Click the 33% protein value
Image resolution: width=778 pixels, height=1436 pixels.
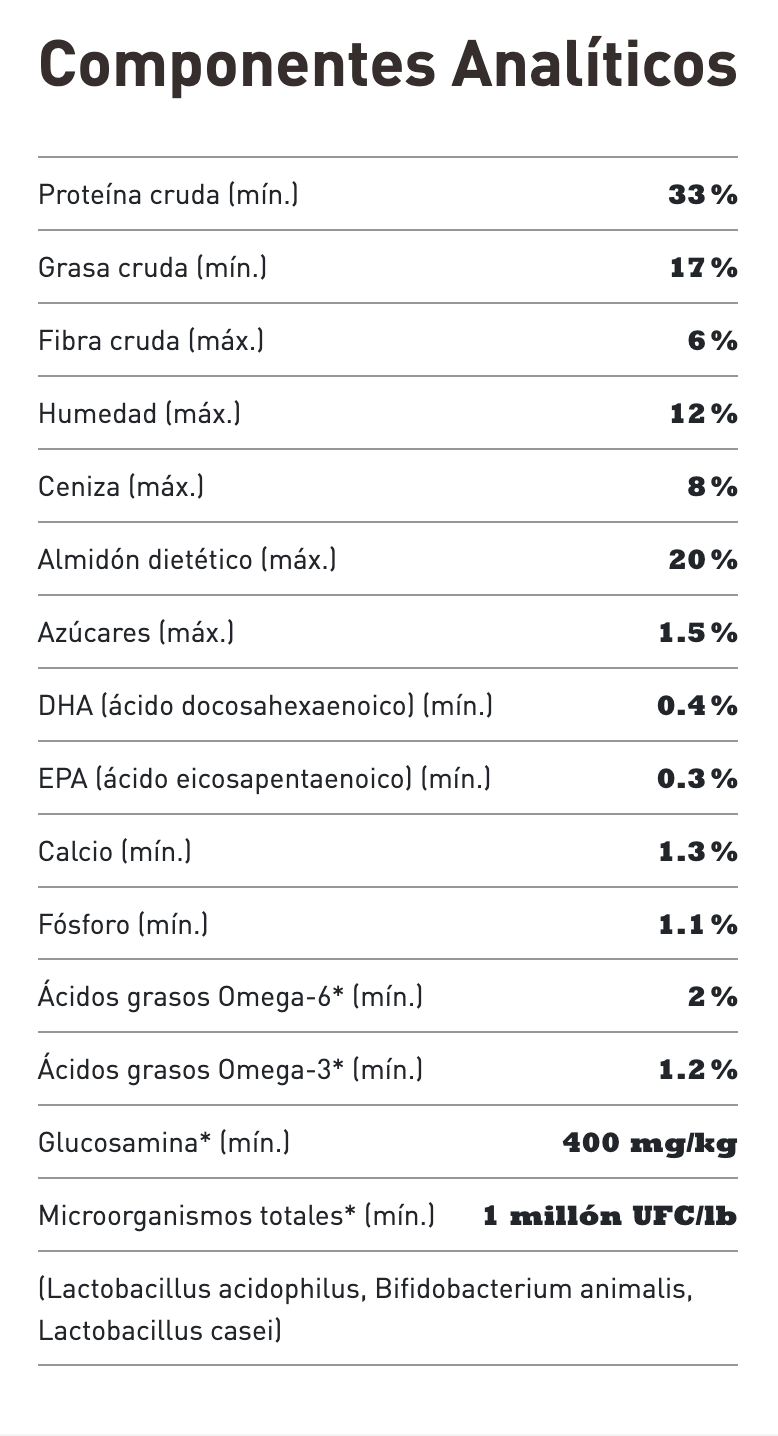point(703,194)
